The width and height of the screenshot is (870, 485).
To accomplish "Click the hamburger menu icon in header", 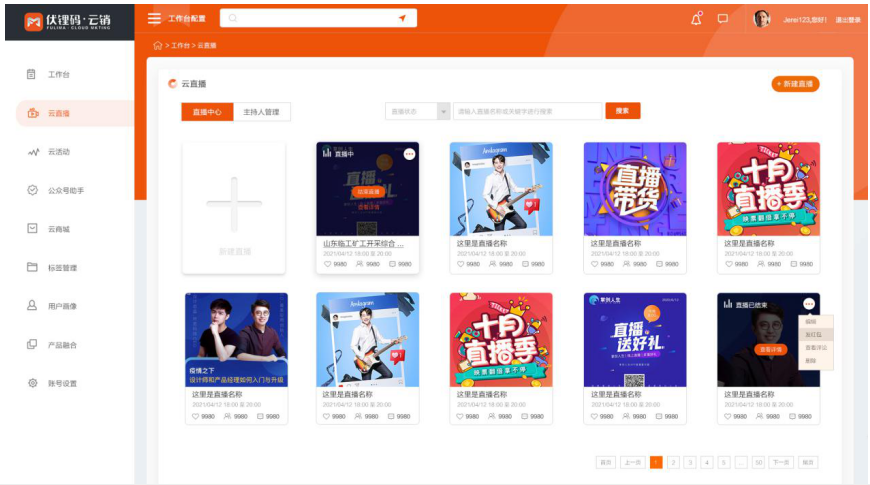I will point(154,19).
